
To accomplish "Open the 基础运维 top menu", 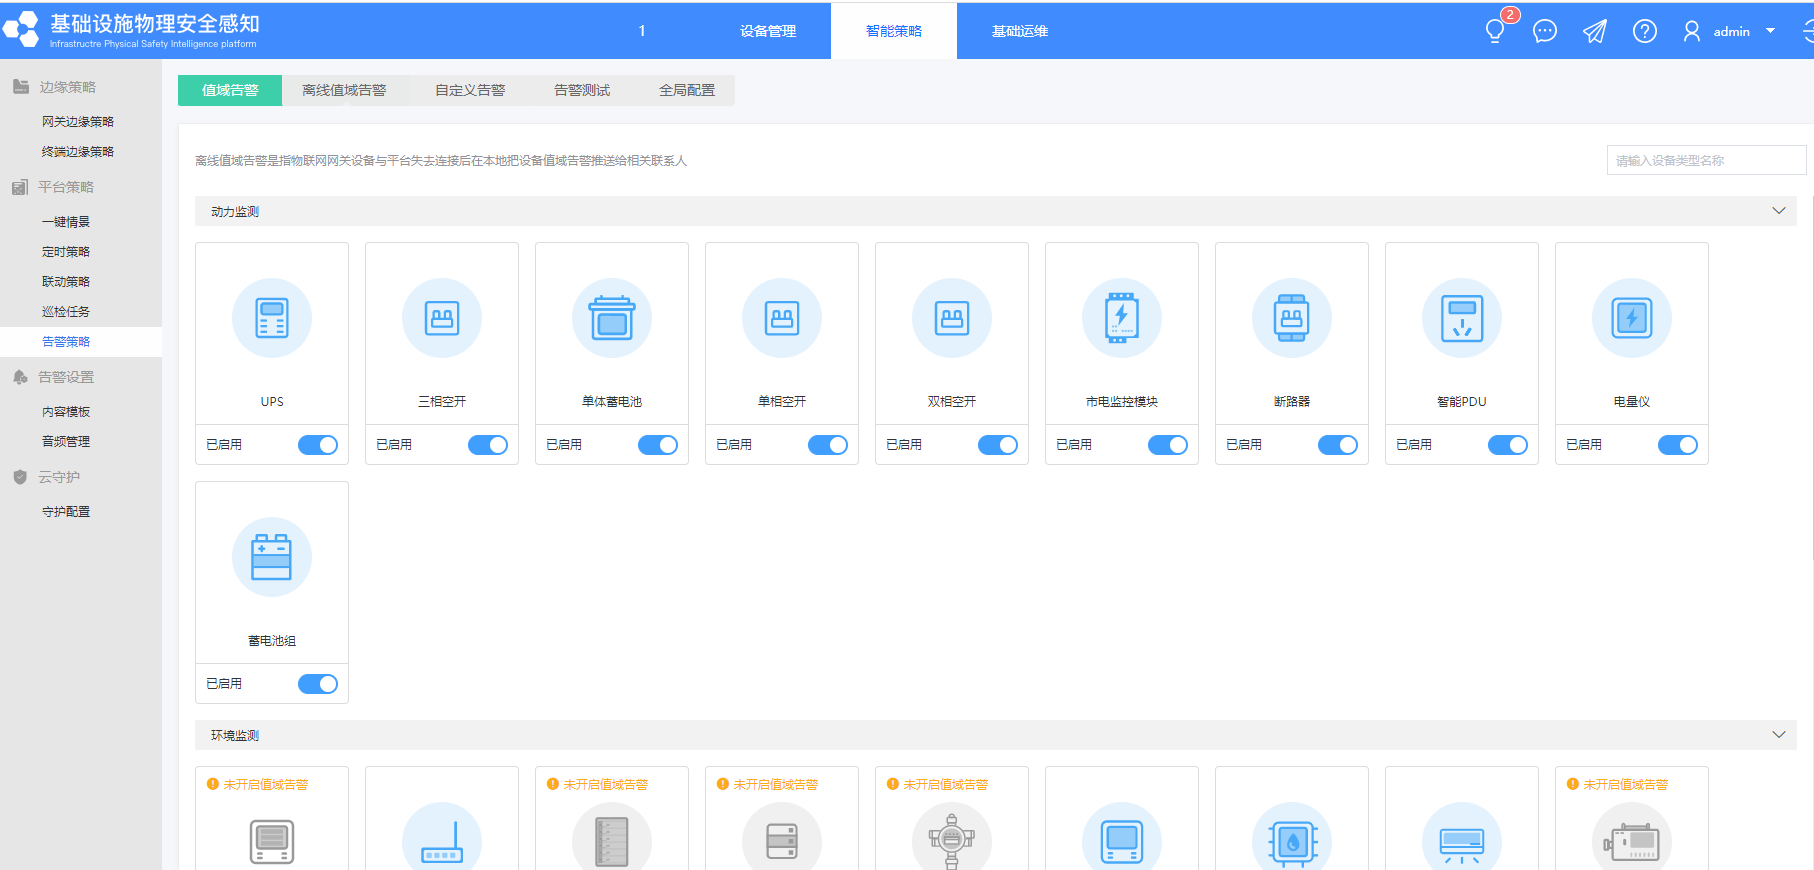I will tap(1020, 31).
